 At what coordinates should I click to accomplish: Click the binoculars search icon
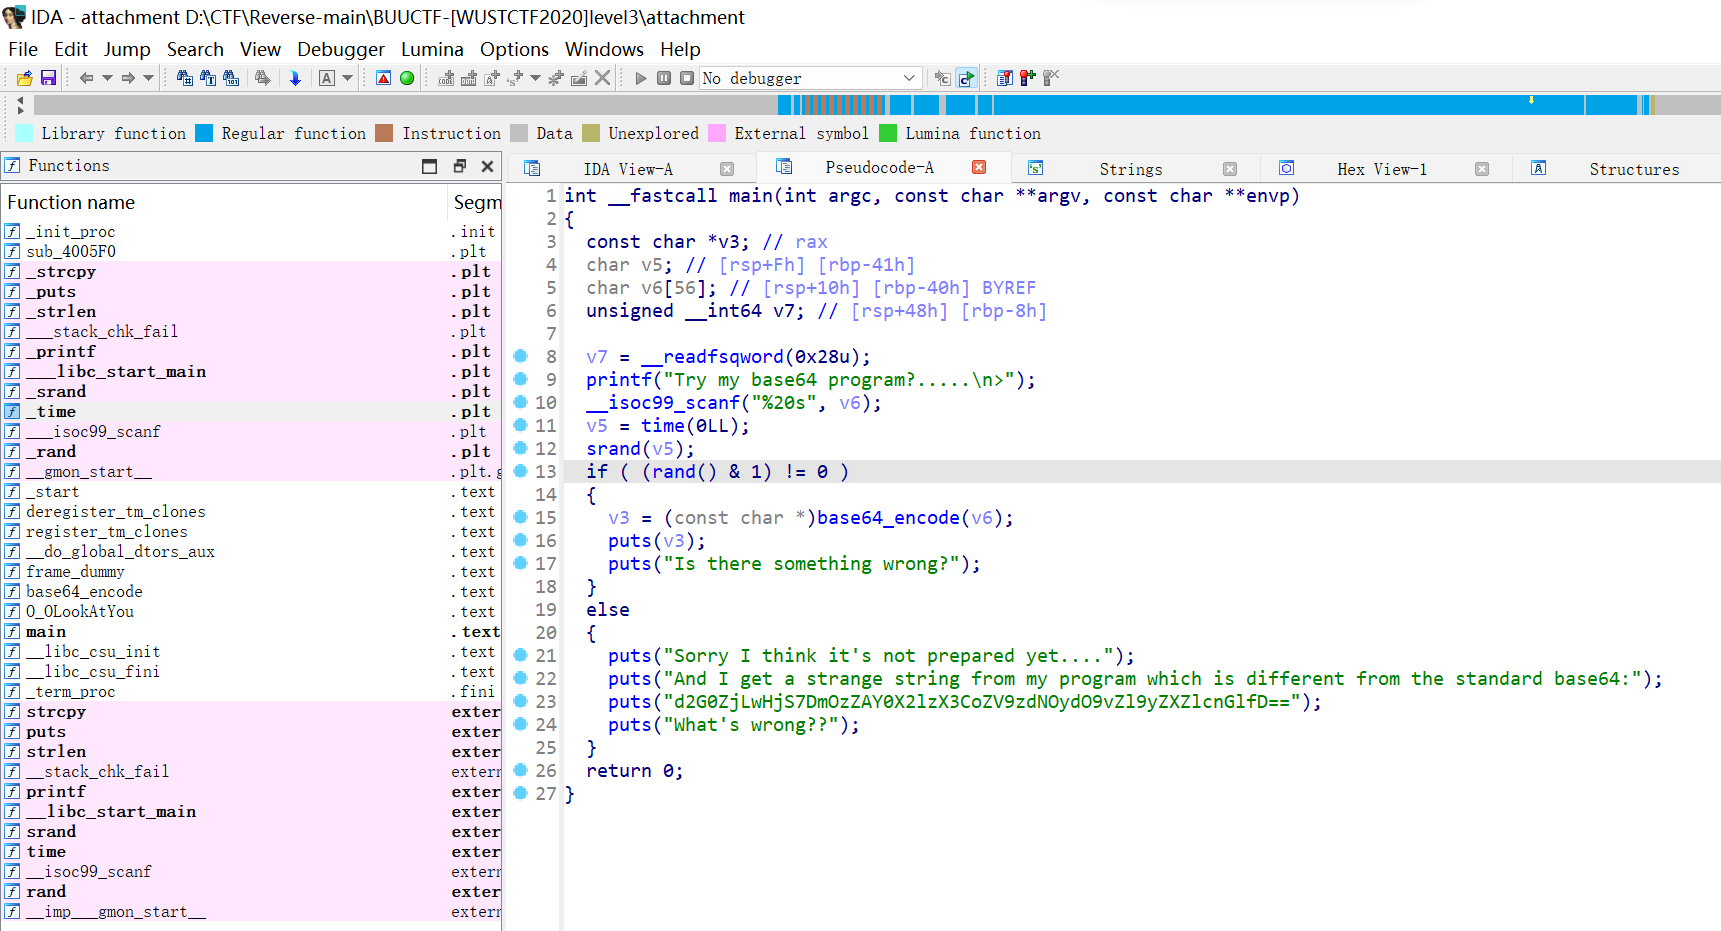185,78
